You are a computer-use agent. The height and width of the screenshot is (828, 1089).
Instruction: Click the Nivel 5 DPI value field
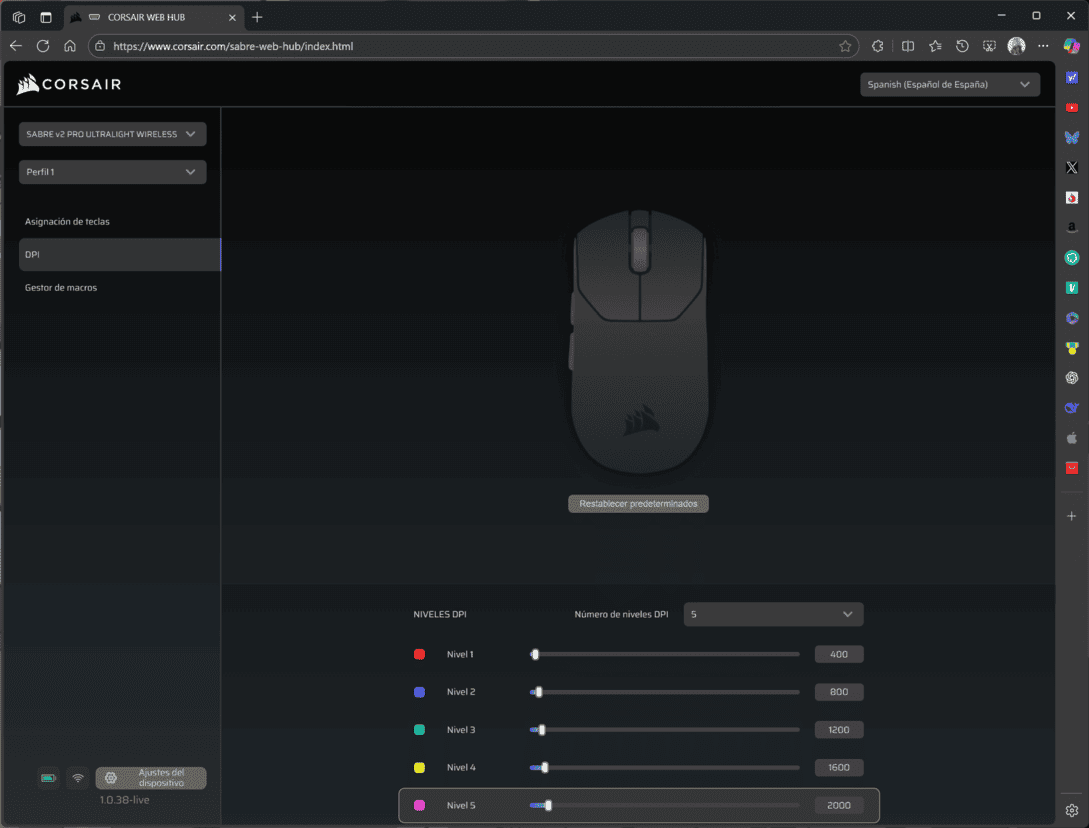[838, 805]
